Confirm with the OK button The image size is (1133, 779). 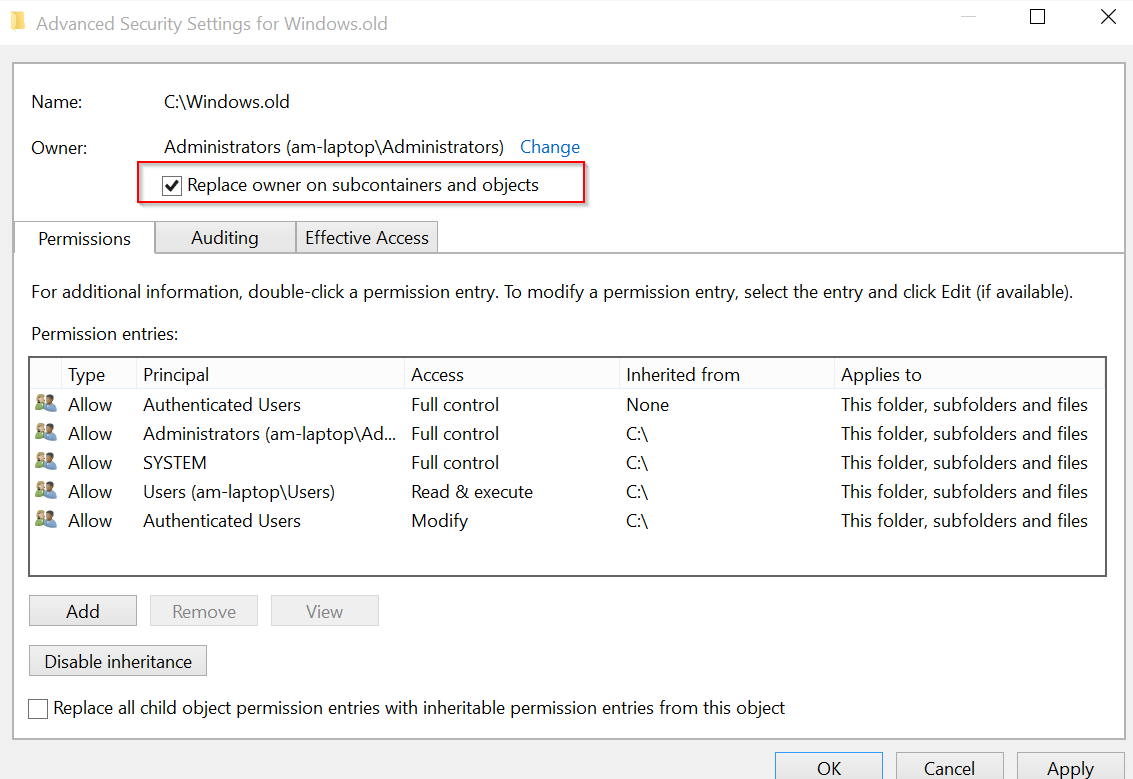[x=828, y=767]
